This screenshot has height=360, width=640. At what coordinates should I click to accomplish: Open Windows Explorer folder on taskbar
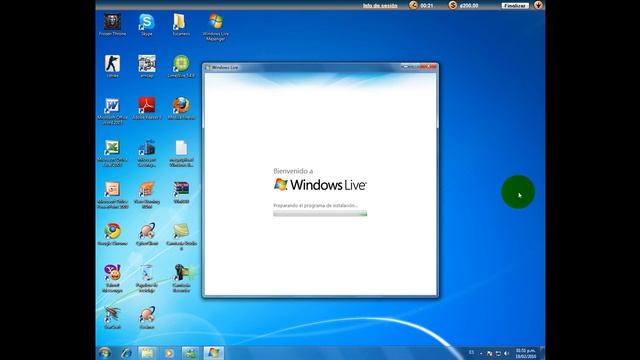[147, 353]
